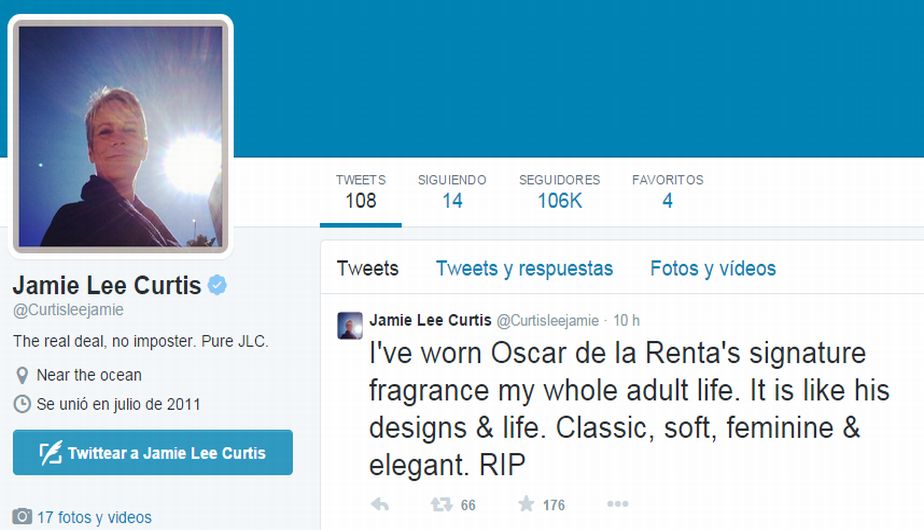
Task: Click the 10 h tweet timestamp
Action: click(x=626, y=321)
